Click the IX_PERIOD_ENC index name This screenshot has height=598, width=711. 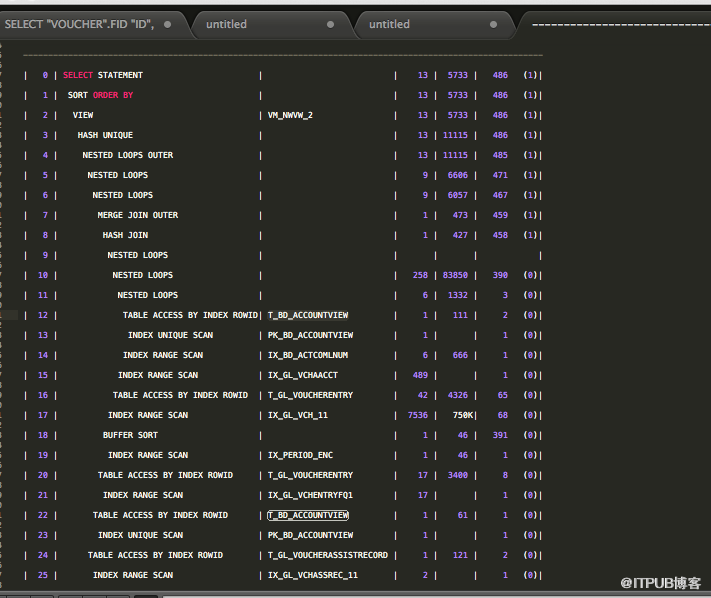point(300,455)
